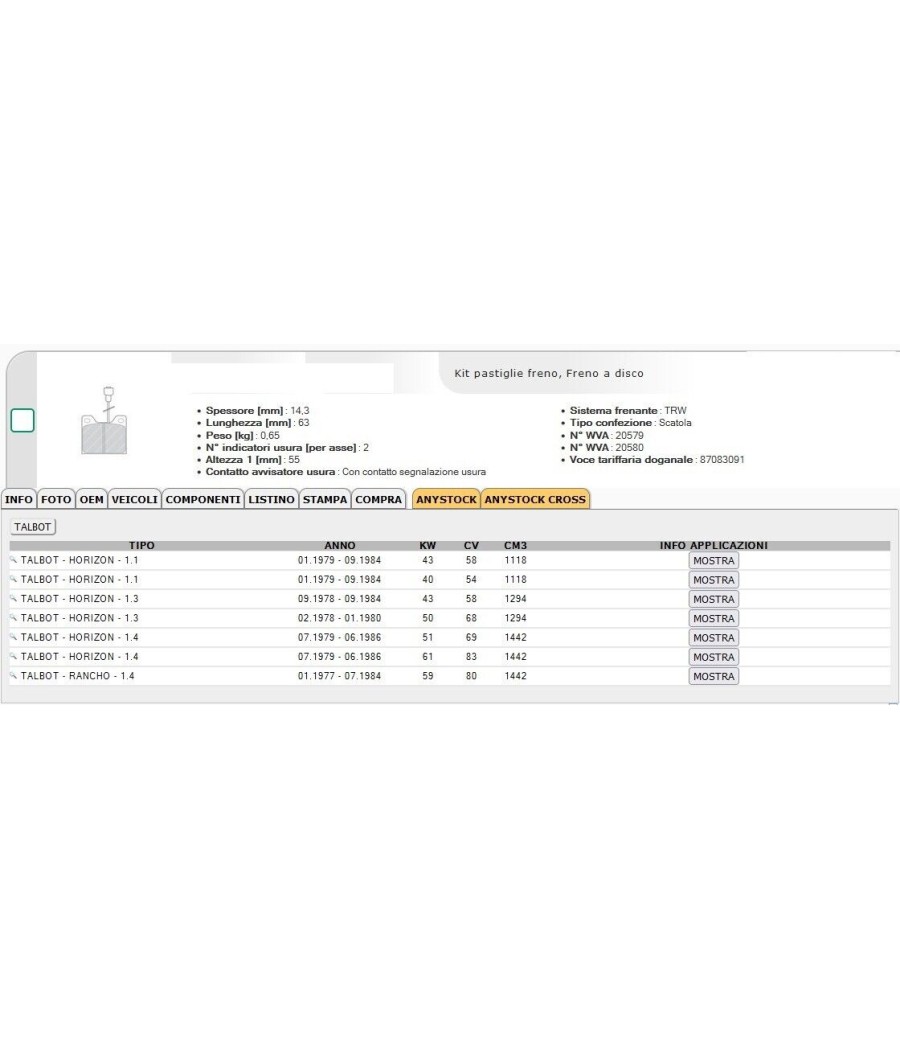This screenshot has height=1050, width=900.
Task: Open the ANYSTOCK CROSS tab
Action: tap(535, 500)
